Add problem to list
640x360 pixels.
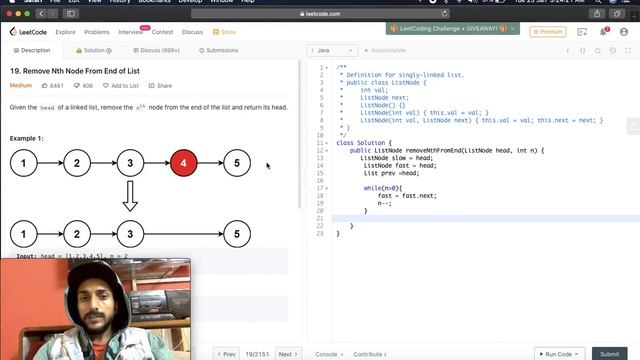[121, 86]
